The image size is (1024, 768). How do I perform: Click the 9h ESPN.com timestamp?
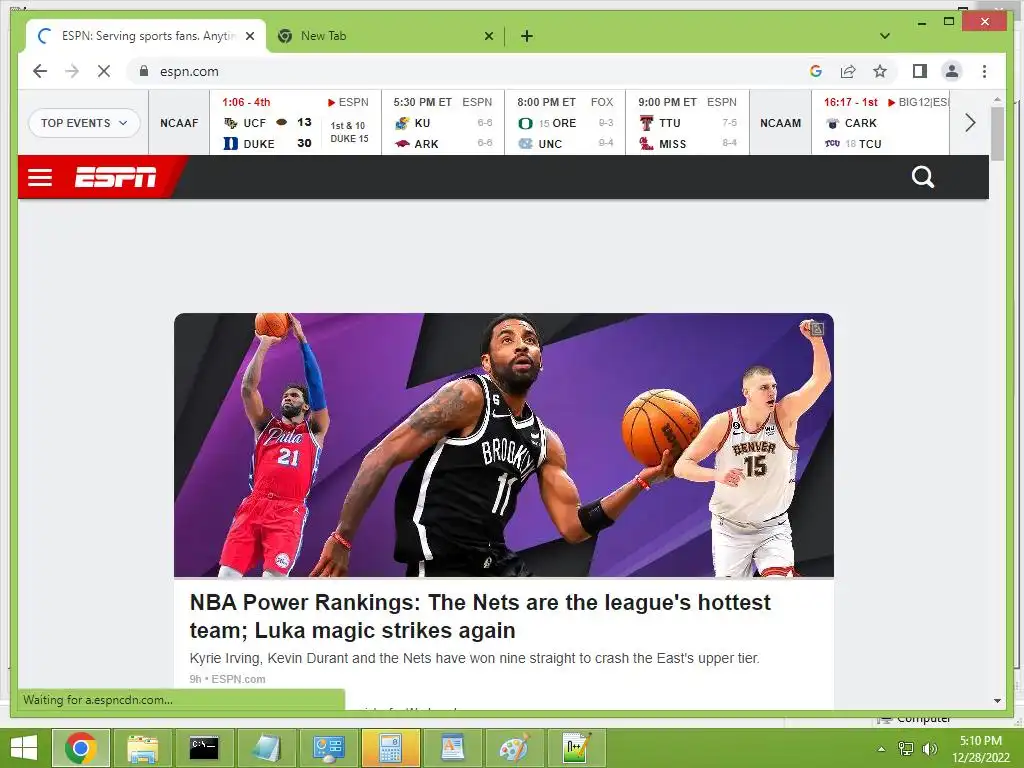227,679
